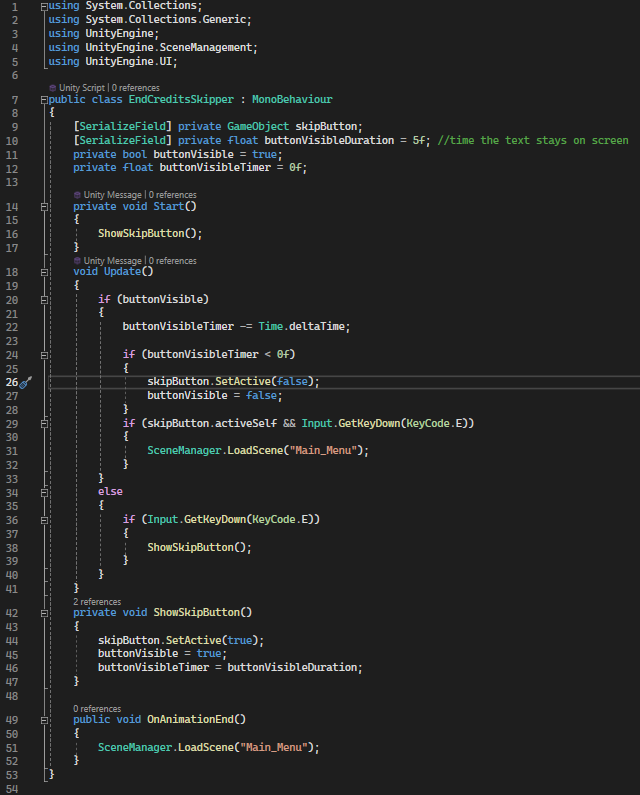Click 'Unity Message' label above Update()
Image resolution: width=640 pixels, height=795 pixels.
[x=113, y=261]
